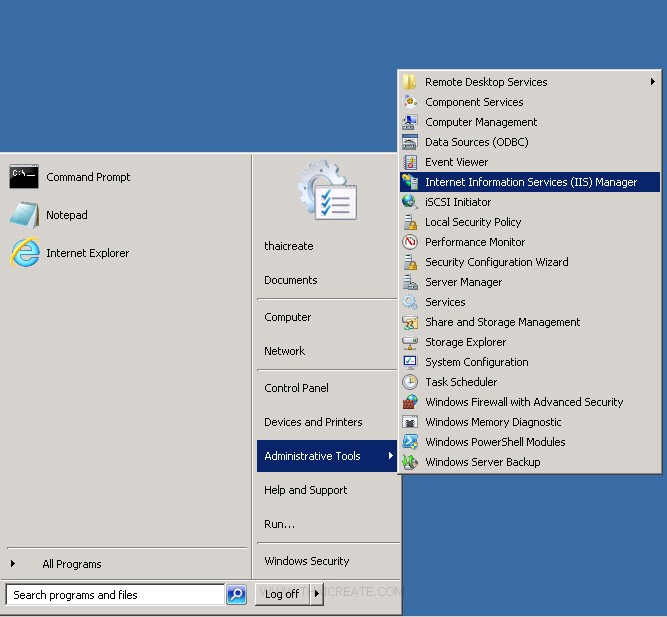Click the user account picture
Image resolution: width=667 pixels, height=617 pixels.
(x=327, y=190)
